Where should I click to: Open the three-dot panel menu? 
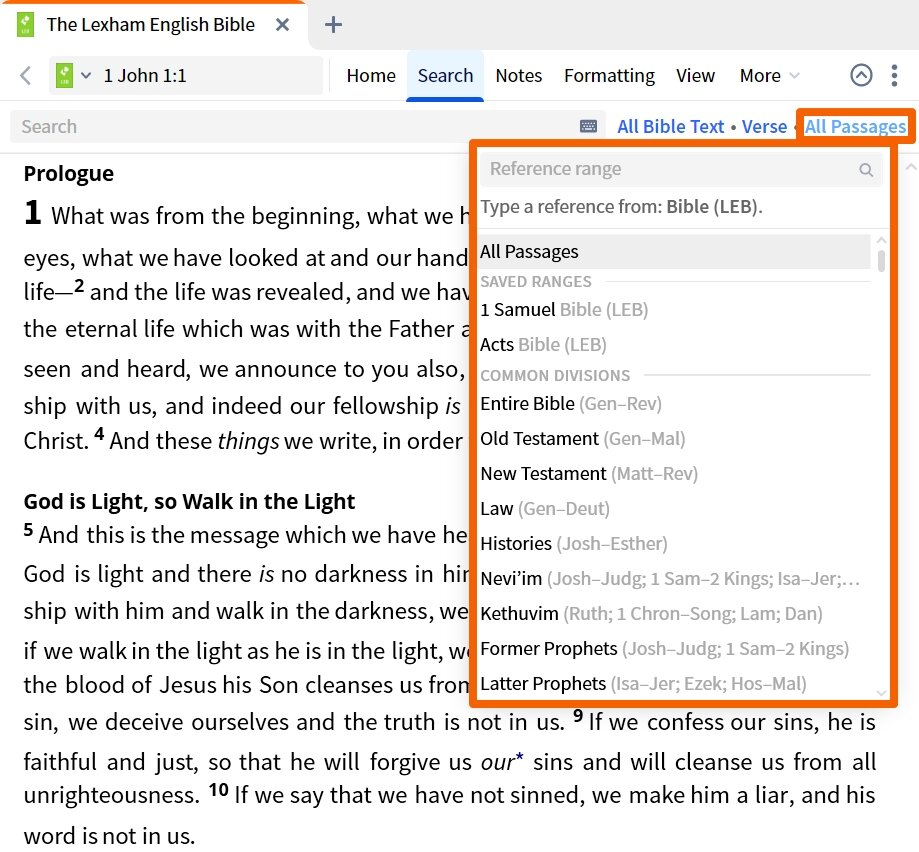tap(894, 76)
